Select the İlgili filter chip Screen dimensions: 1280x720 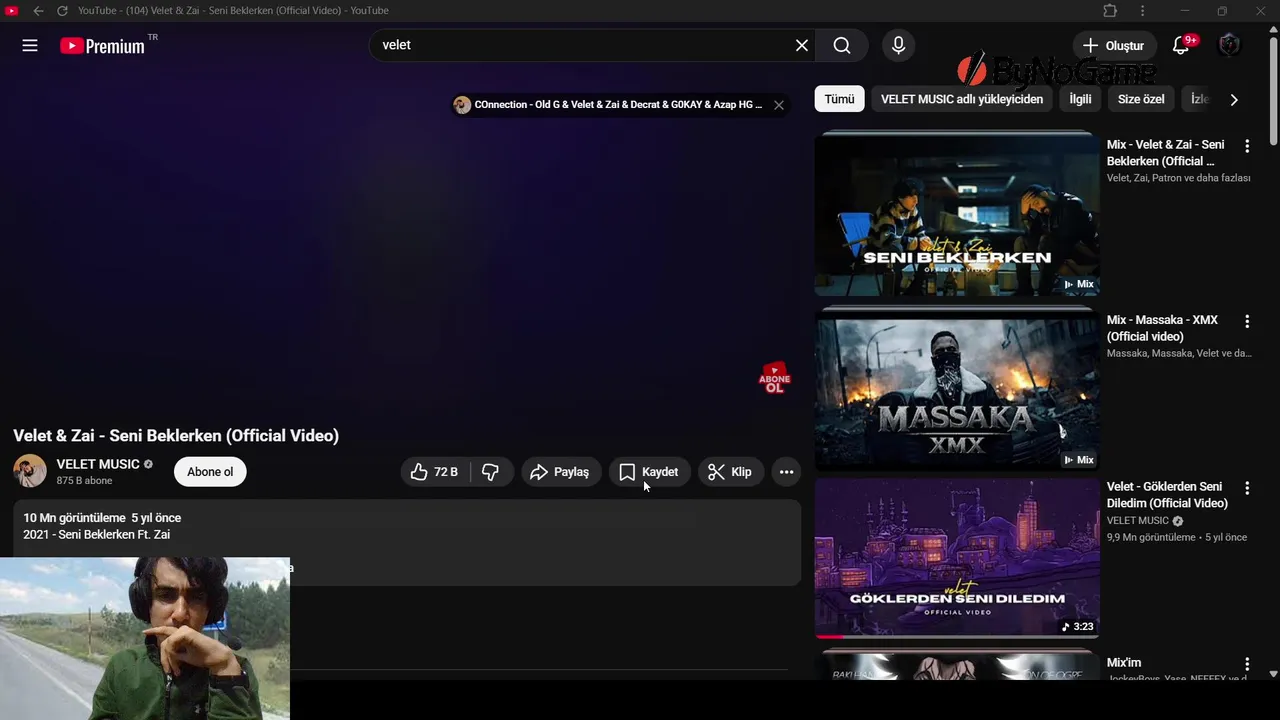[x=1080, y=99]
